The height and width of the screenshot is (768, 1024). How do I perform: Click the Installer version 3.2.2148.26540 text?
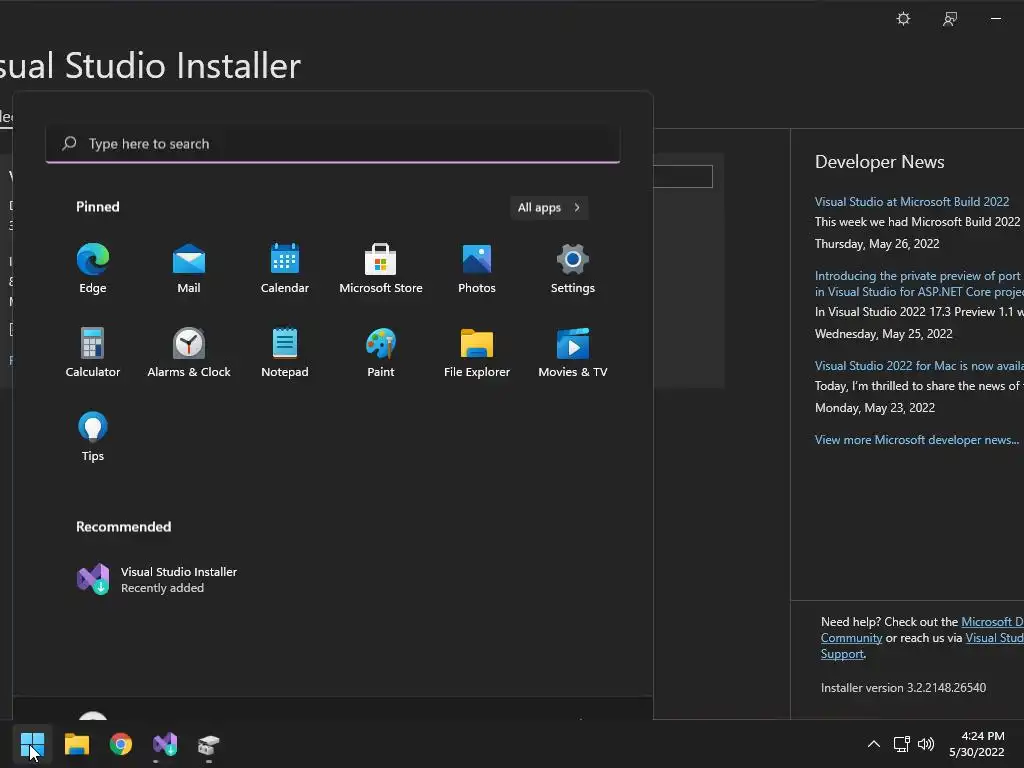(x=903, y=688)
